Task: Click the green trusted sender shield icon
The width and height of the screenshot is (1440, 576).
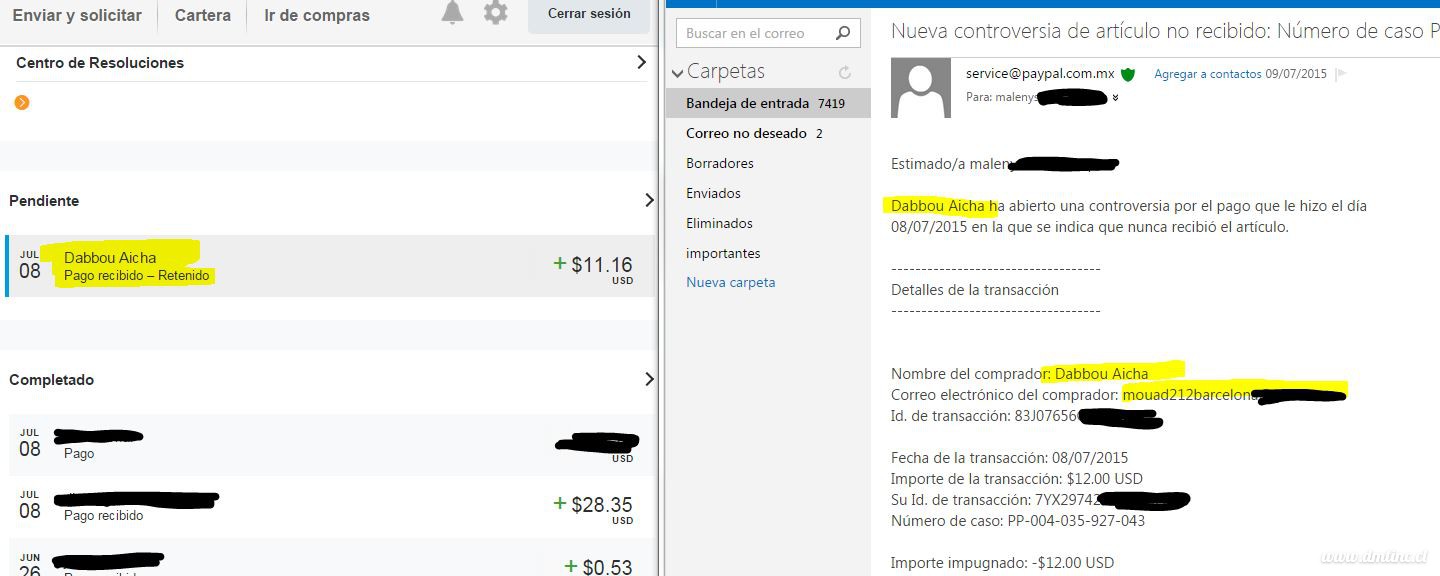Action: click(x=1128, y=74)
